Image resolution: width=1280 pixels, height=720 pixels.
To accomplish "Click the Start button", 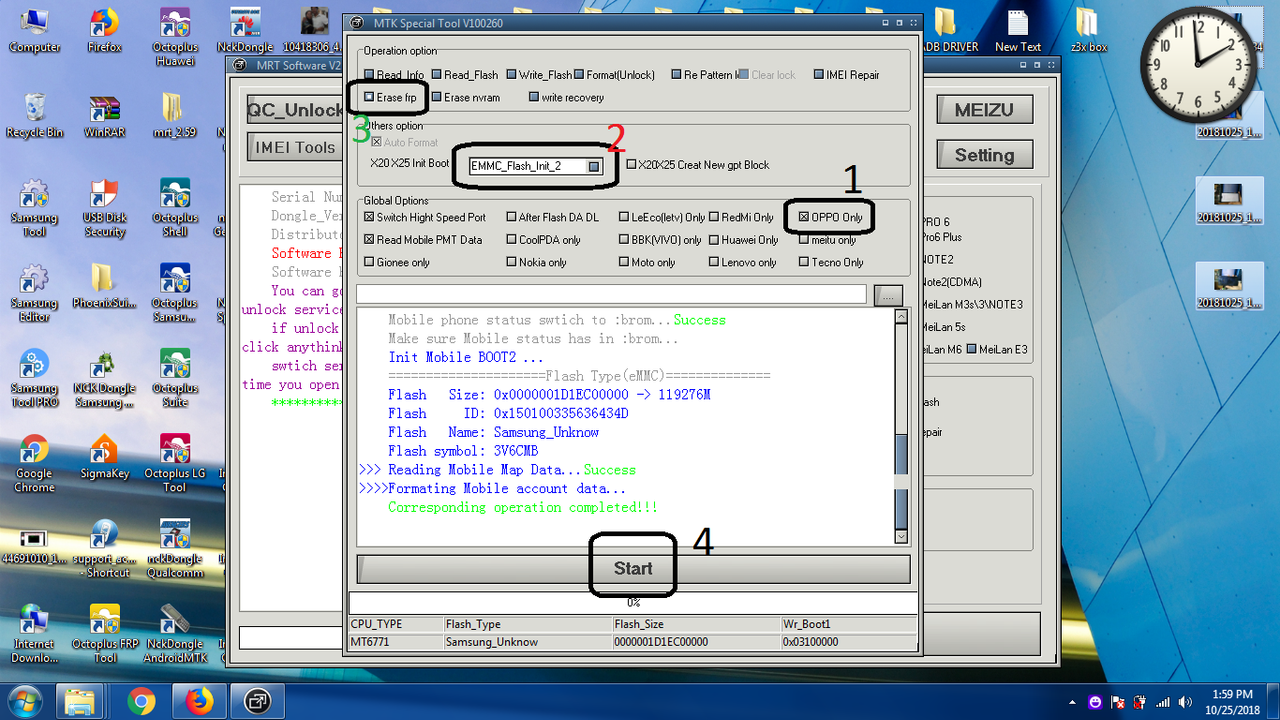I will pyautogui.click(x=633, y=569).
